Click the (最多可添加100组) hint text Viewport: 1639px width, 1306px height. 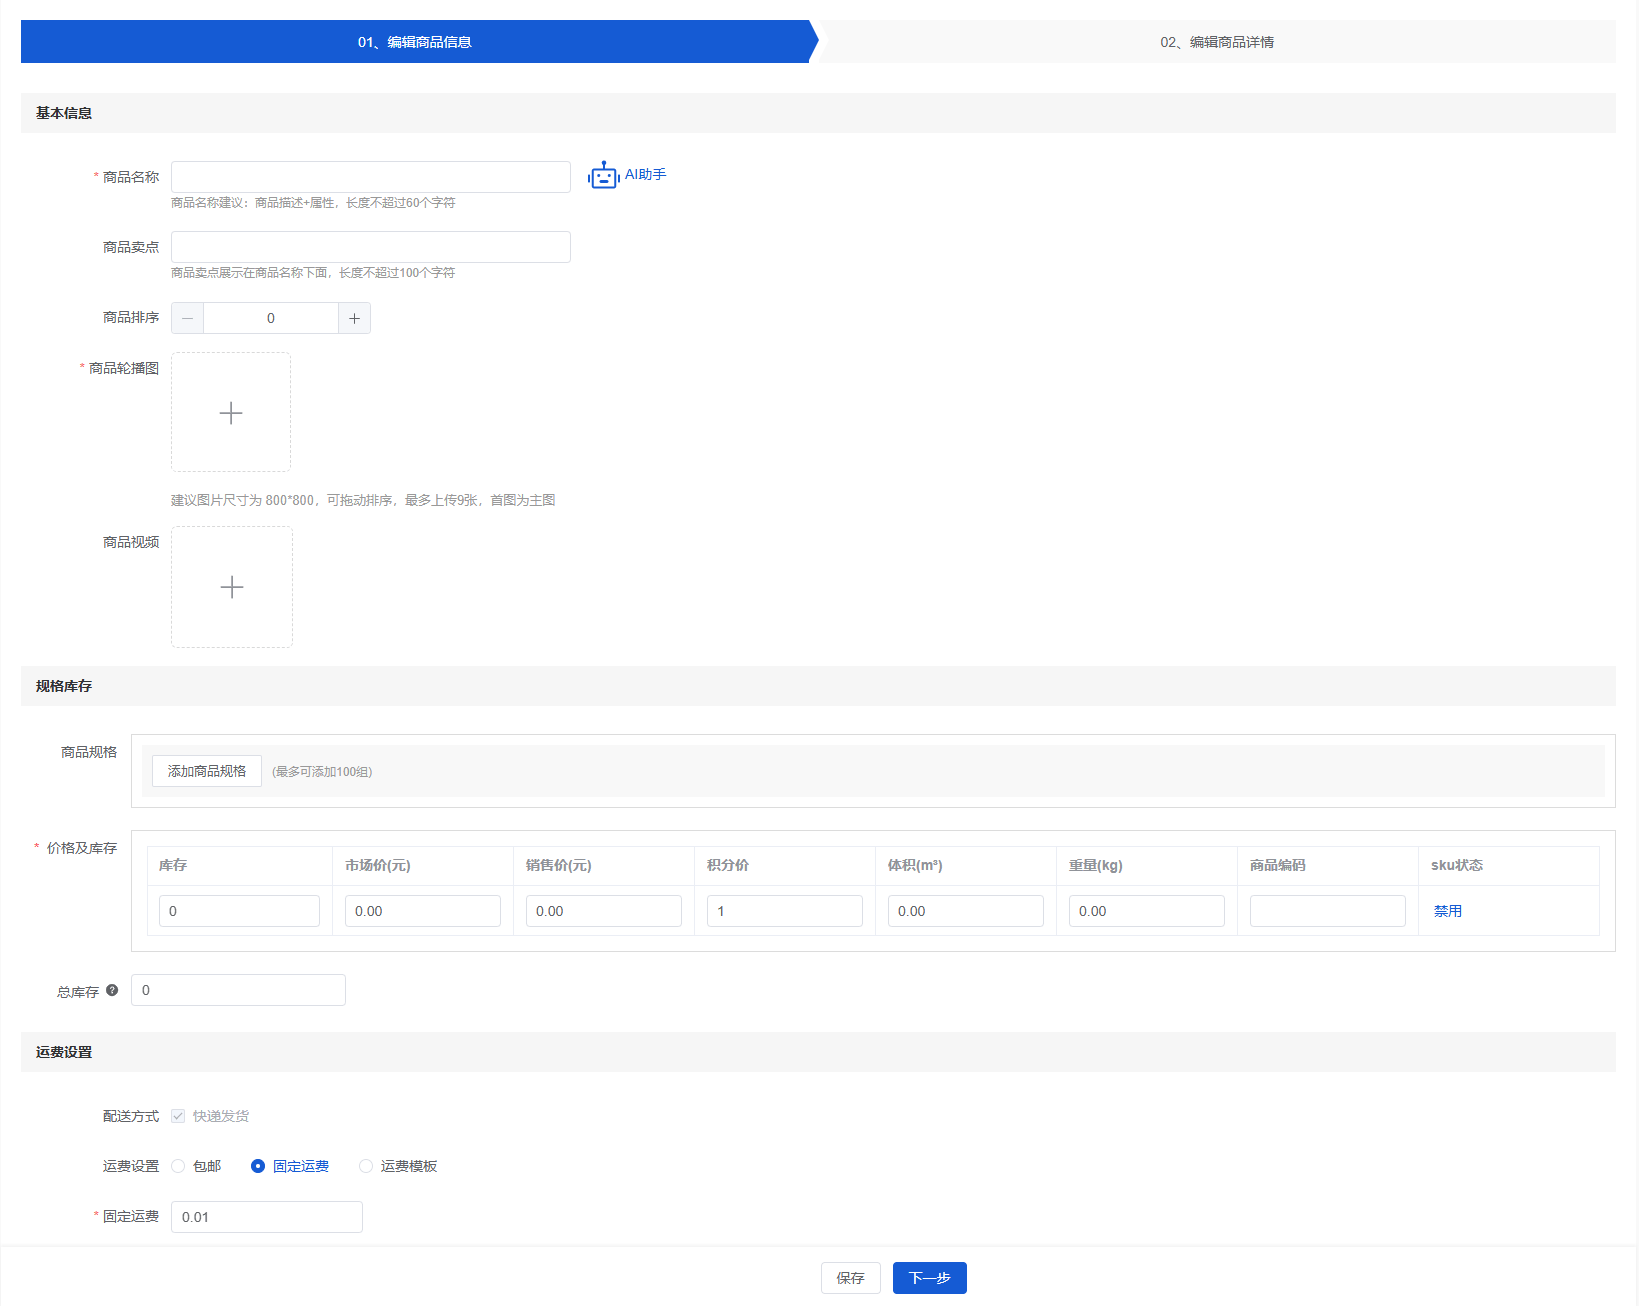click(322, 772)
